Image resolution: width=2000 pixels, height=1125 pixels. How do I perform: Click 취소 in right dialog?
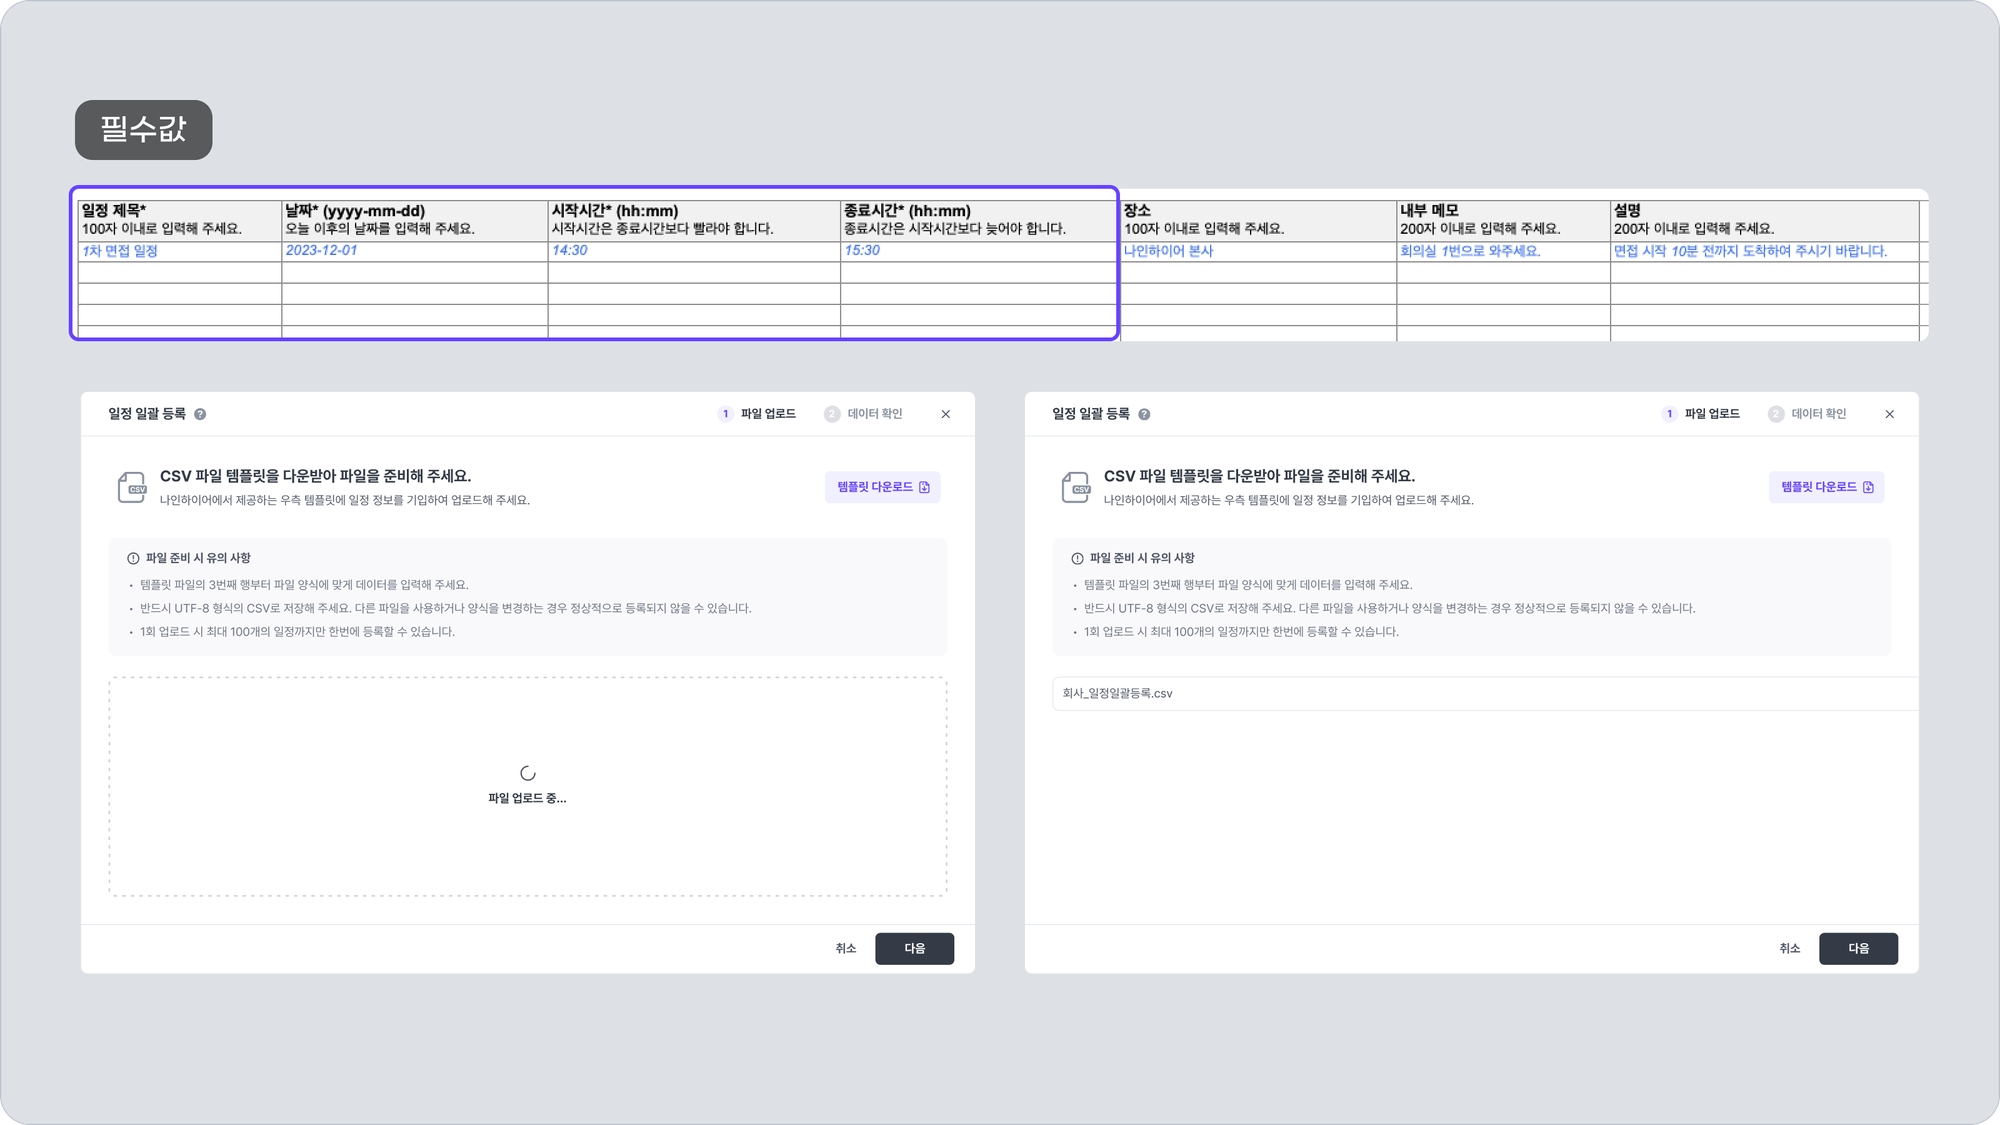pos(1789,948)
